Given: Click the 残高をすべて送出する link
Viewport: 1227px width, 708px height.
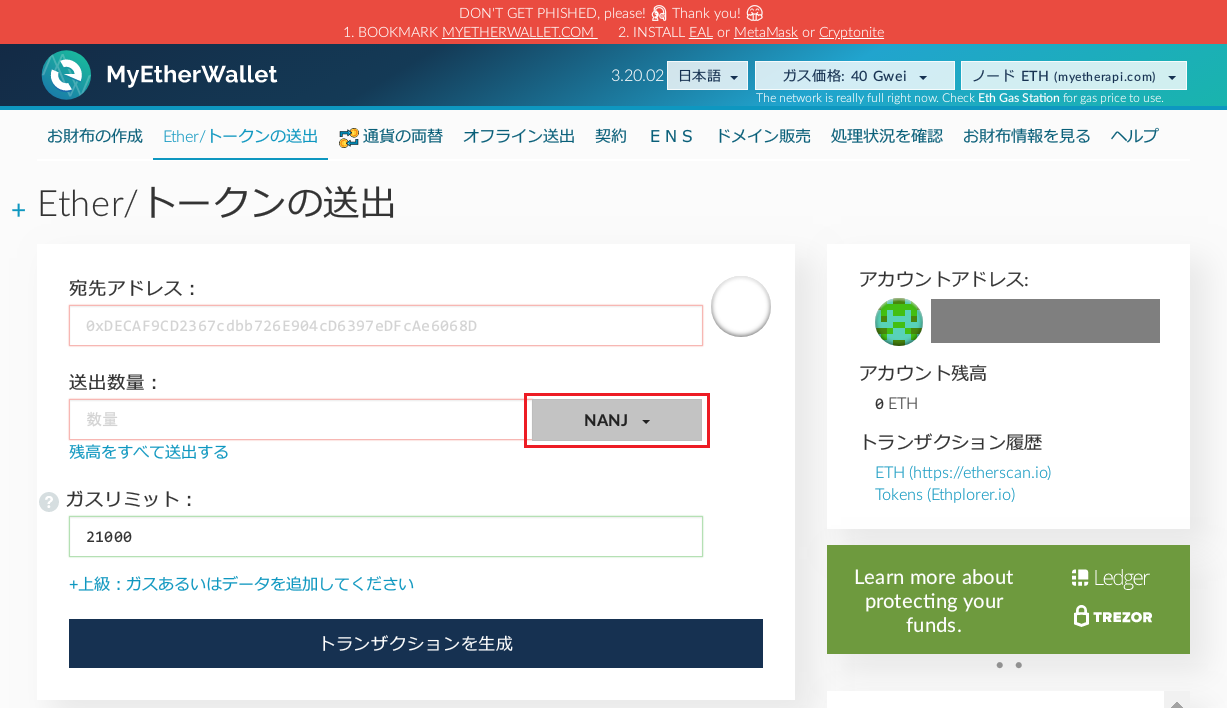Looking at the screenshot, I should [149, 452].
